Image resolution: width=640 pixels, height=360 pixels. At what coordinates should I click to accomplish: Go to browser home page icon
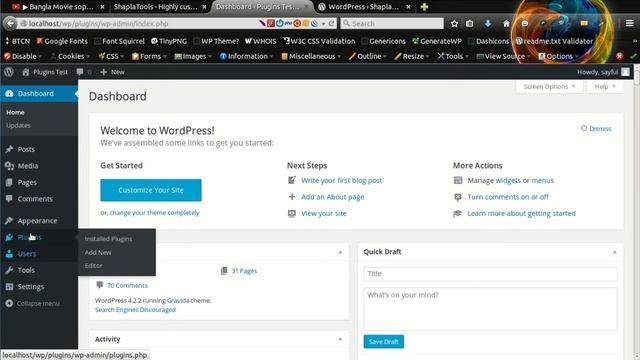pos(507,23)
